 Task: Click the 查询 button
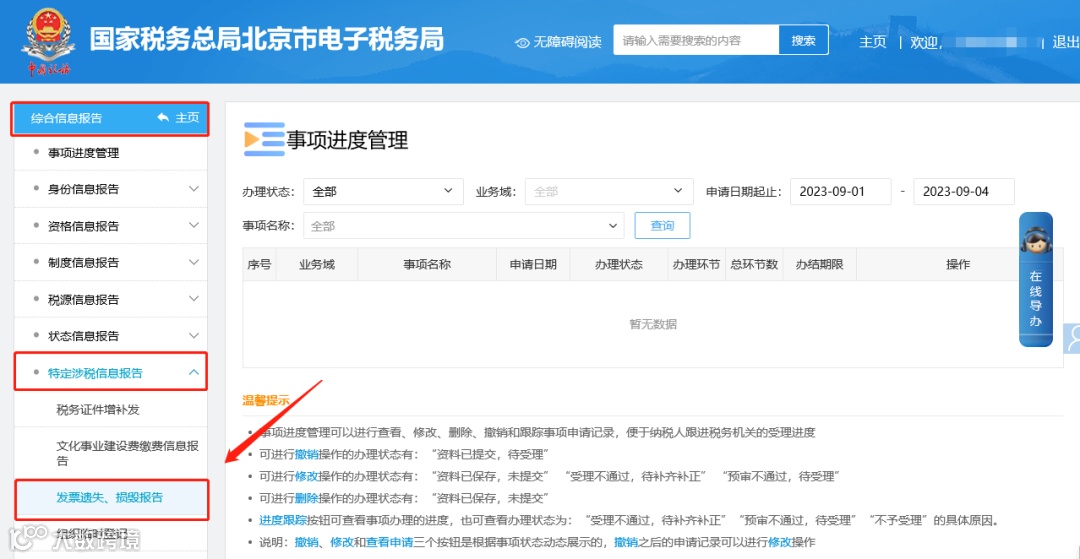coord(662,226)
